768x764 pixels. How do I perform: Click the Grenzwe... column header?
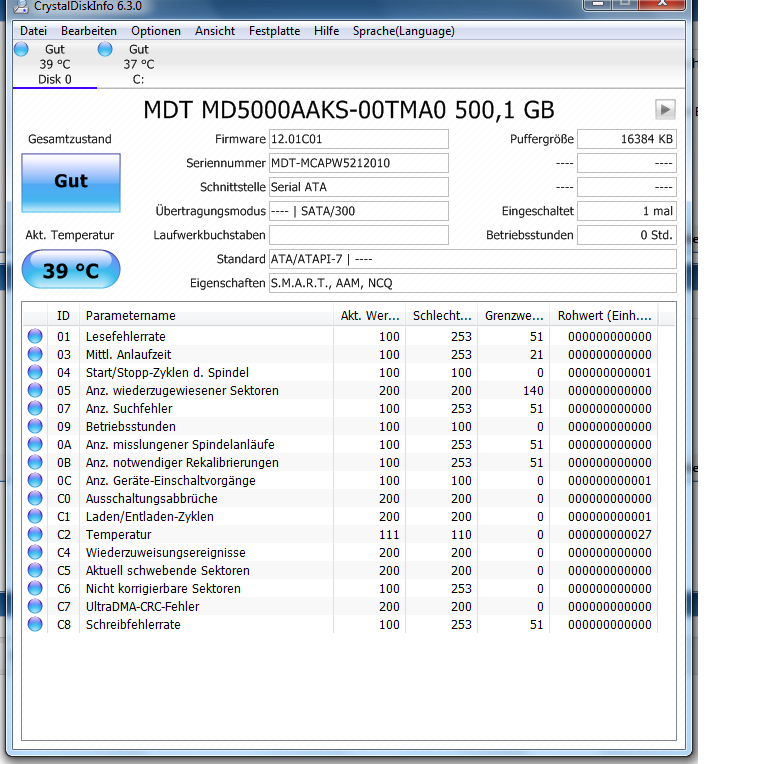coord(514,316)
